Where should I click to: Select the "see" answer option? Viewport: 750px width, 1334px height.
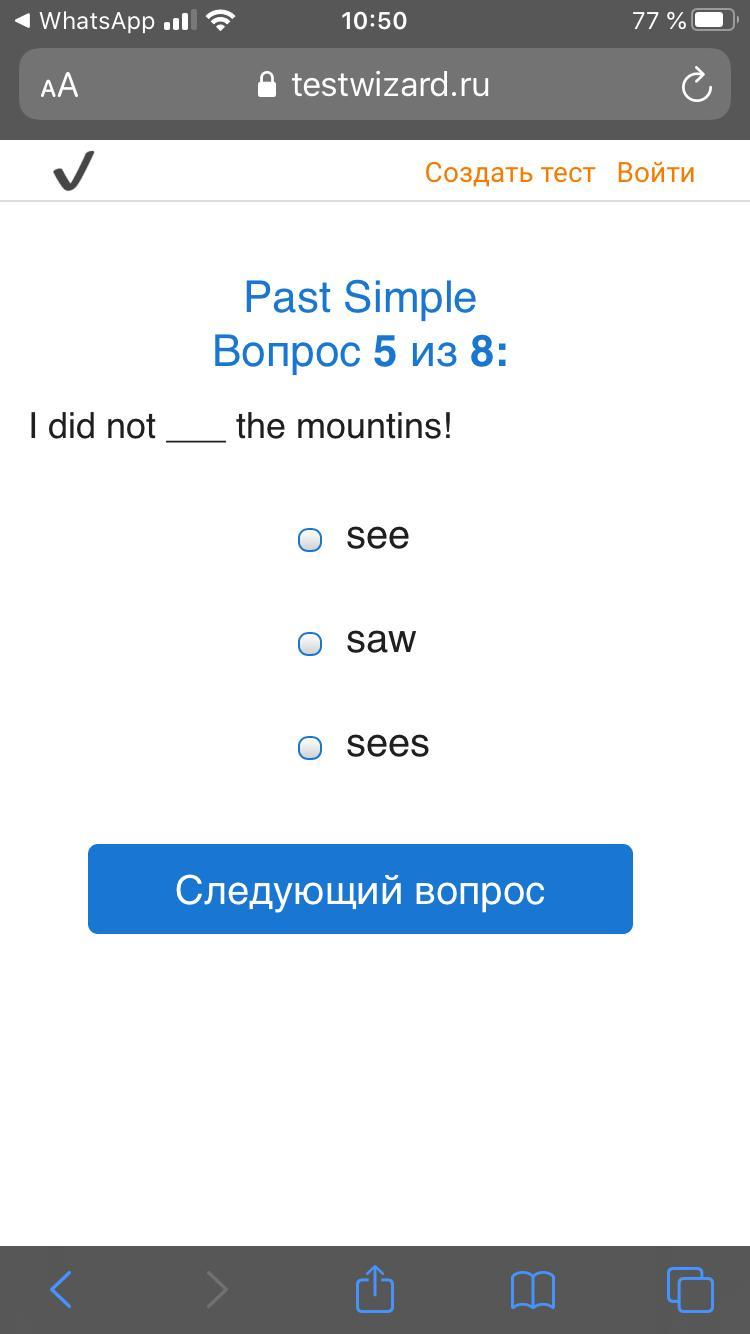coord(310,540)
